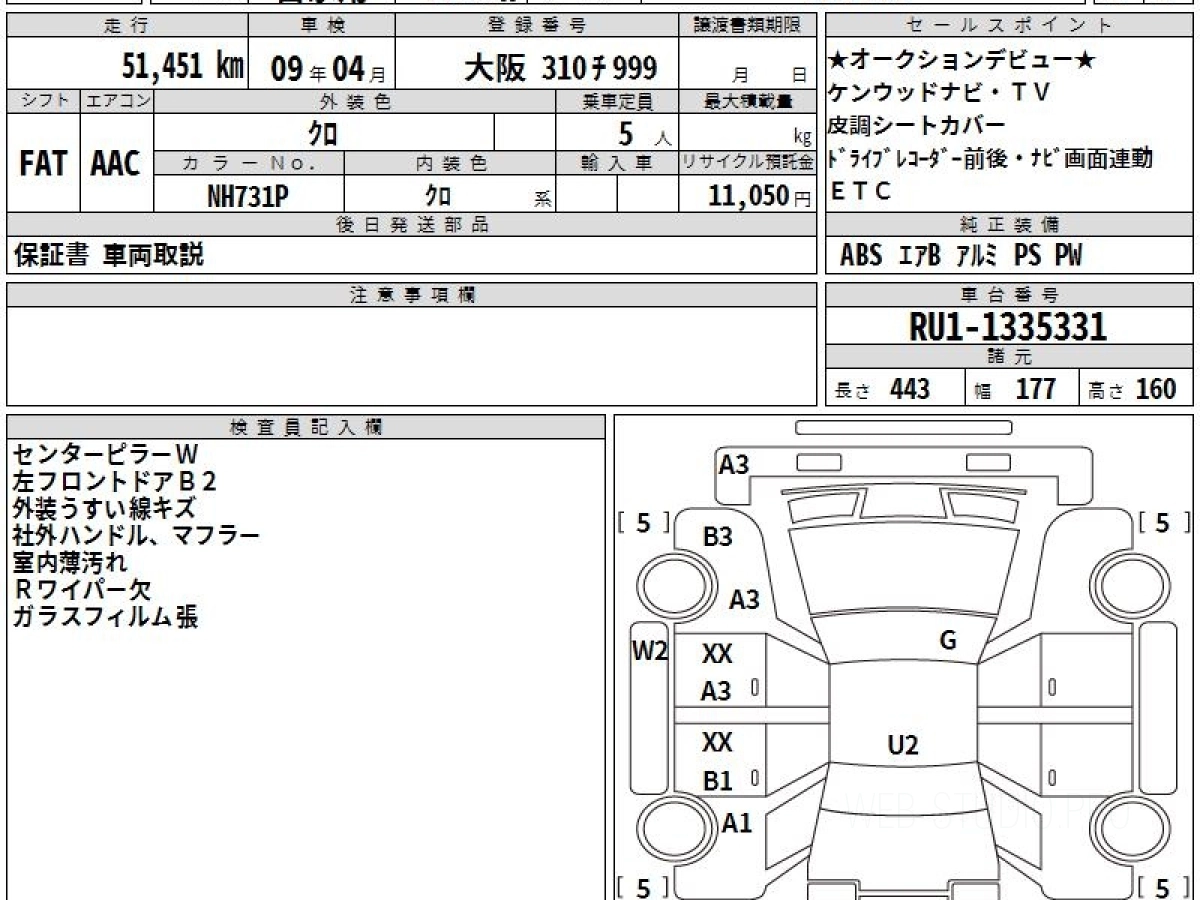Image resolution: width=1200 pixels, height=900 pixels.
Task: Select the センターピラーW inspector note
Action: click(x=105, y=455)
